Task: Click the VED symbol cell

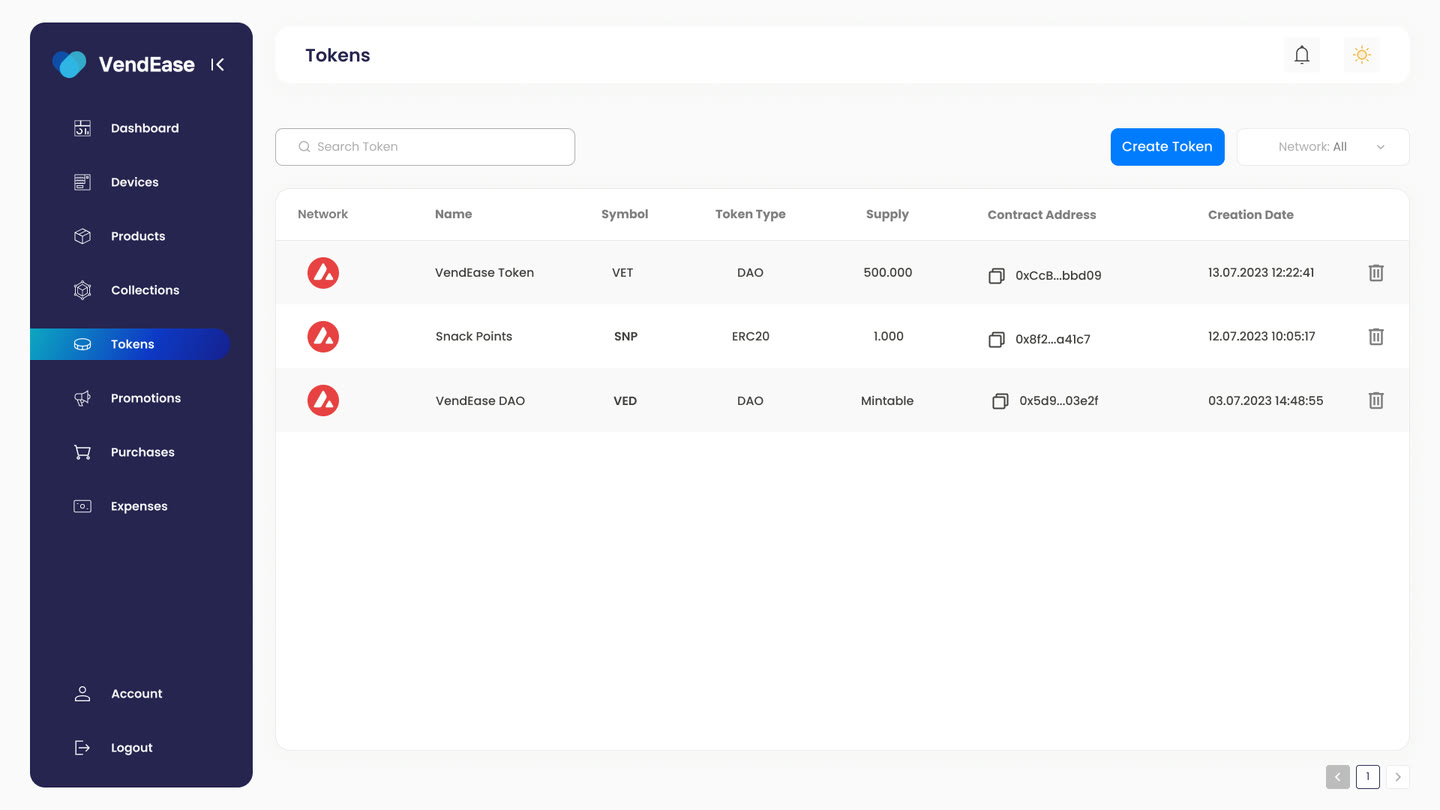Action: coord(625,400)
